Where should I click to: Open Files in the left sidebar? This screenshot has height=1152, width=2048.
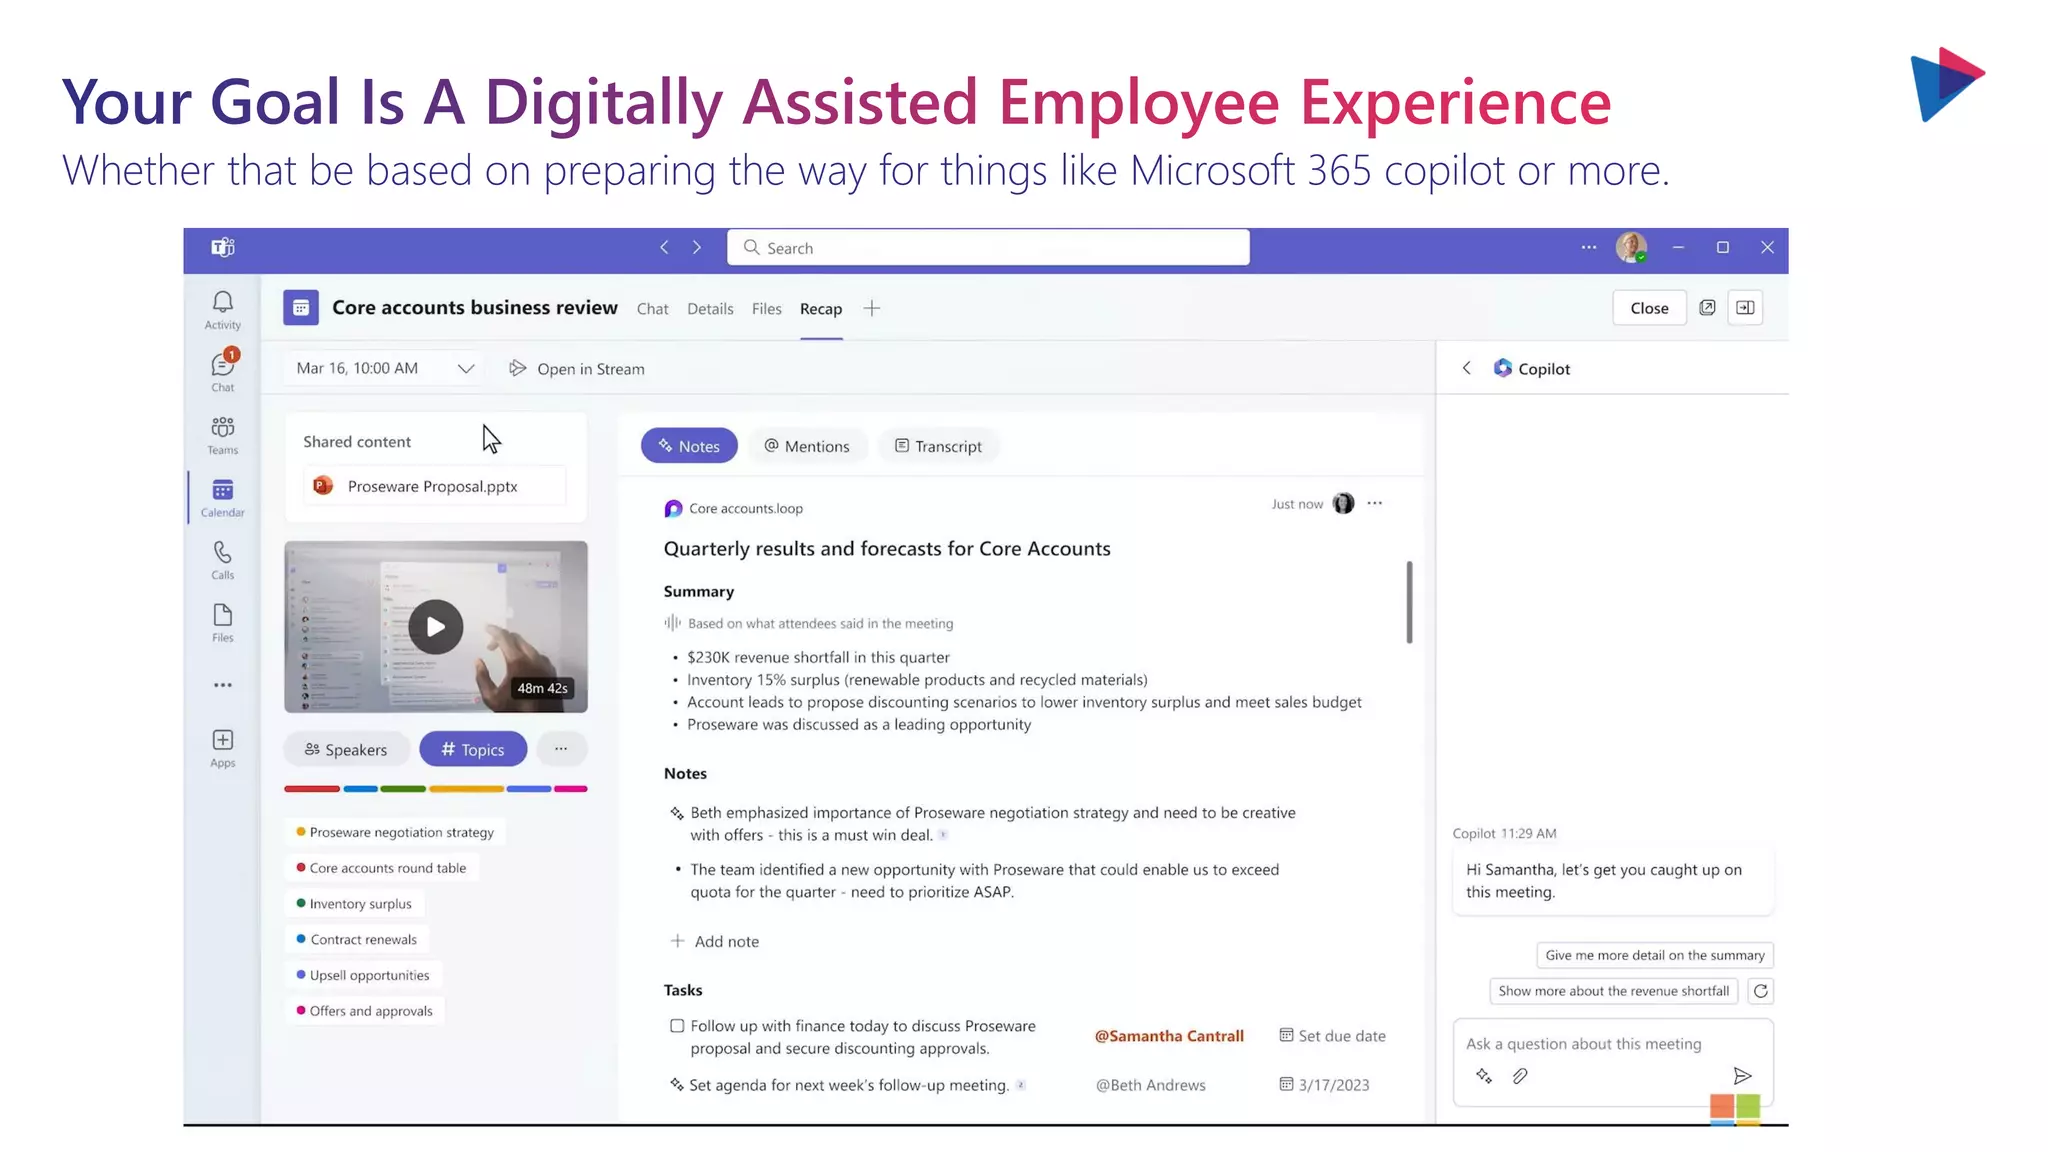point(222,623)
